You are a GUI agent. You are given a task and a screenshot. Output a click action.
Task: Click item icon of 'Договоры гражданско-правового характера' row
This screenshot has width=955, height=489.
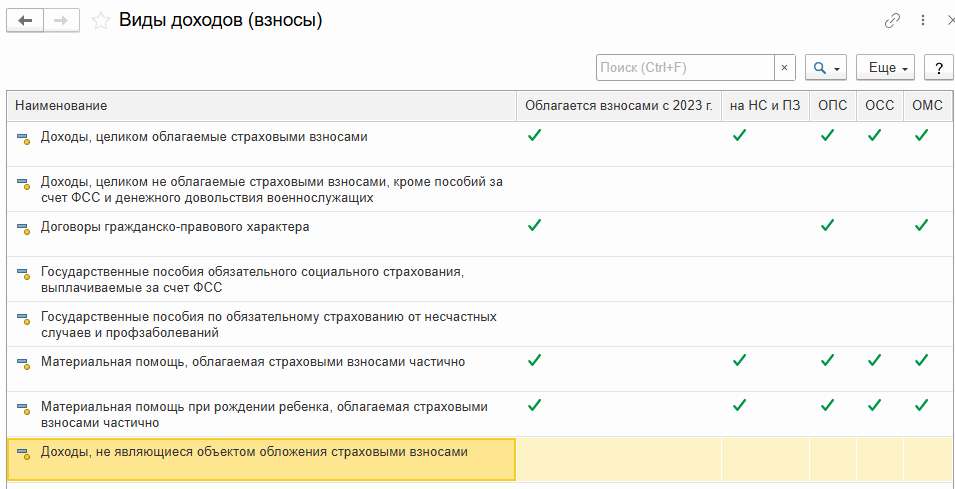(23, 228)
